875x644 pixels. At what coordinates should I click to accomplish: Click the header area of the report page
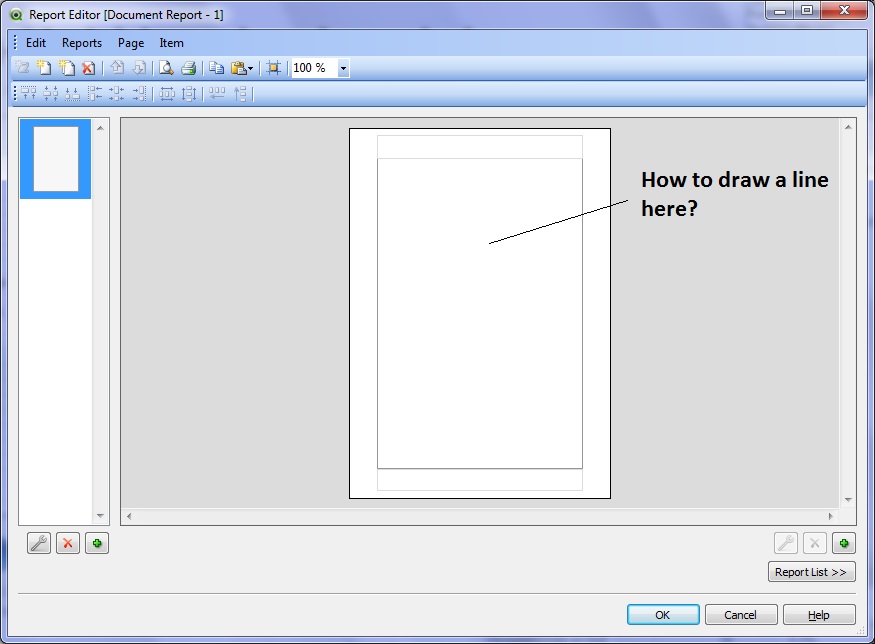click(480, 147)
